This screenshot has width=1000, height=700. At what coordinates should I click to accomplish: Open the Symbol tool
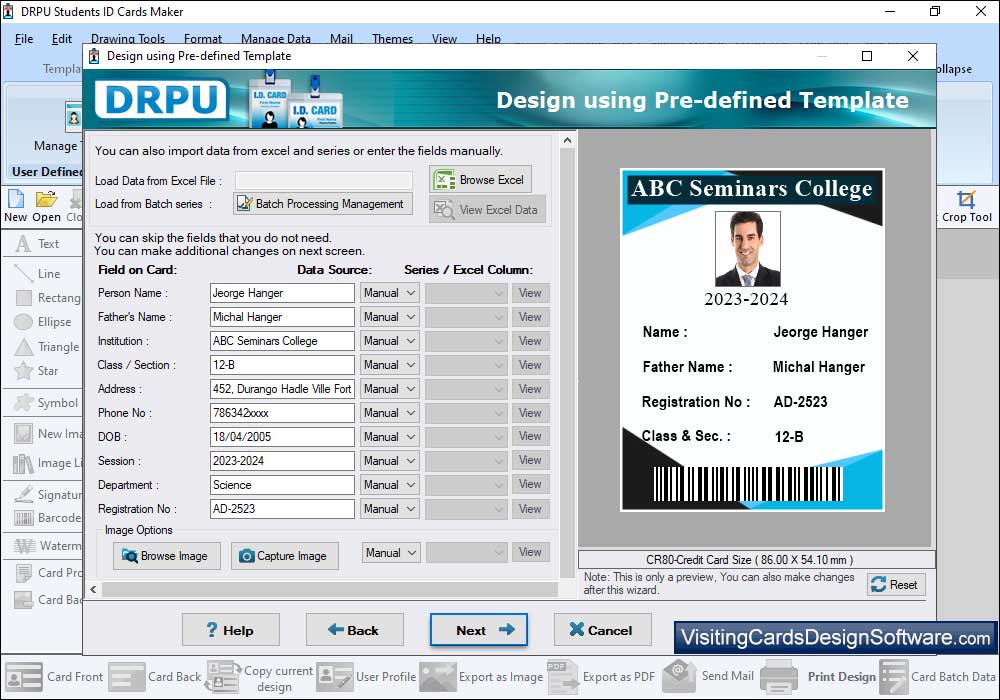click(x=47, y=403)
